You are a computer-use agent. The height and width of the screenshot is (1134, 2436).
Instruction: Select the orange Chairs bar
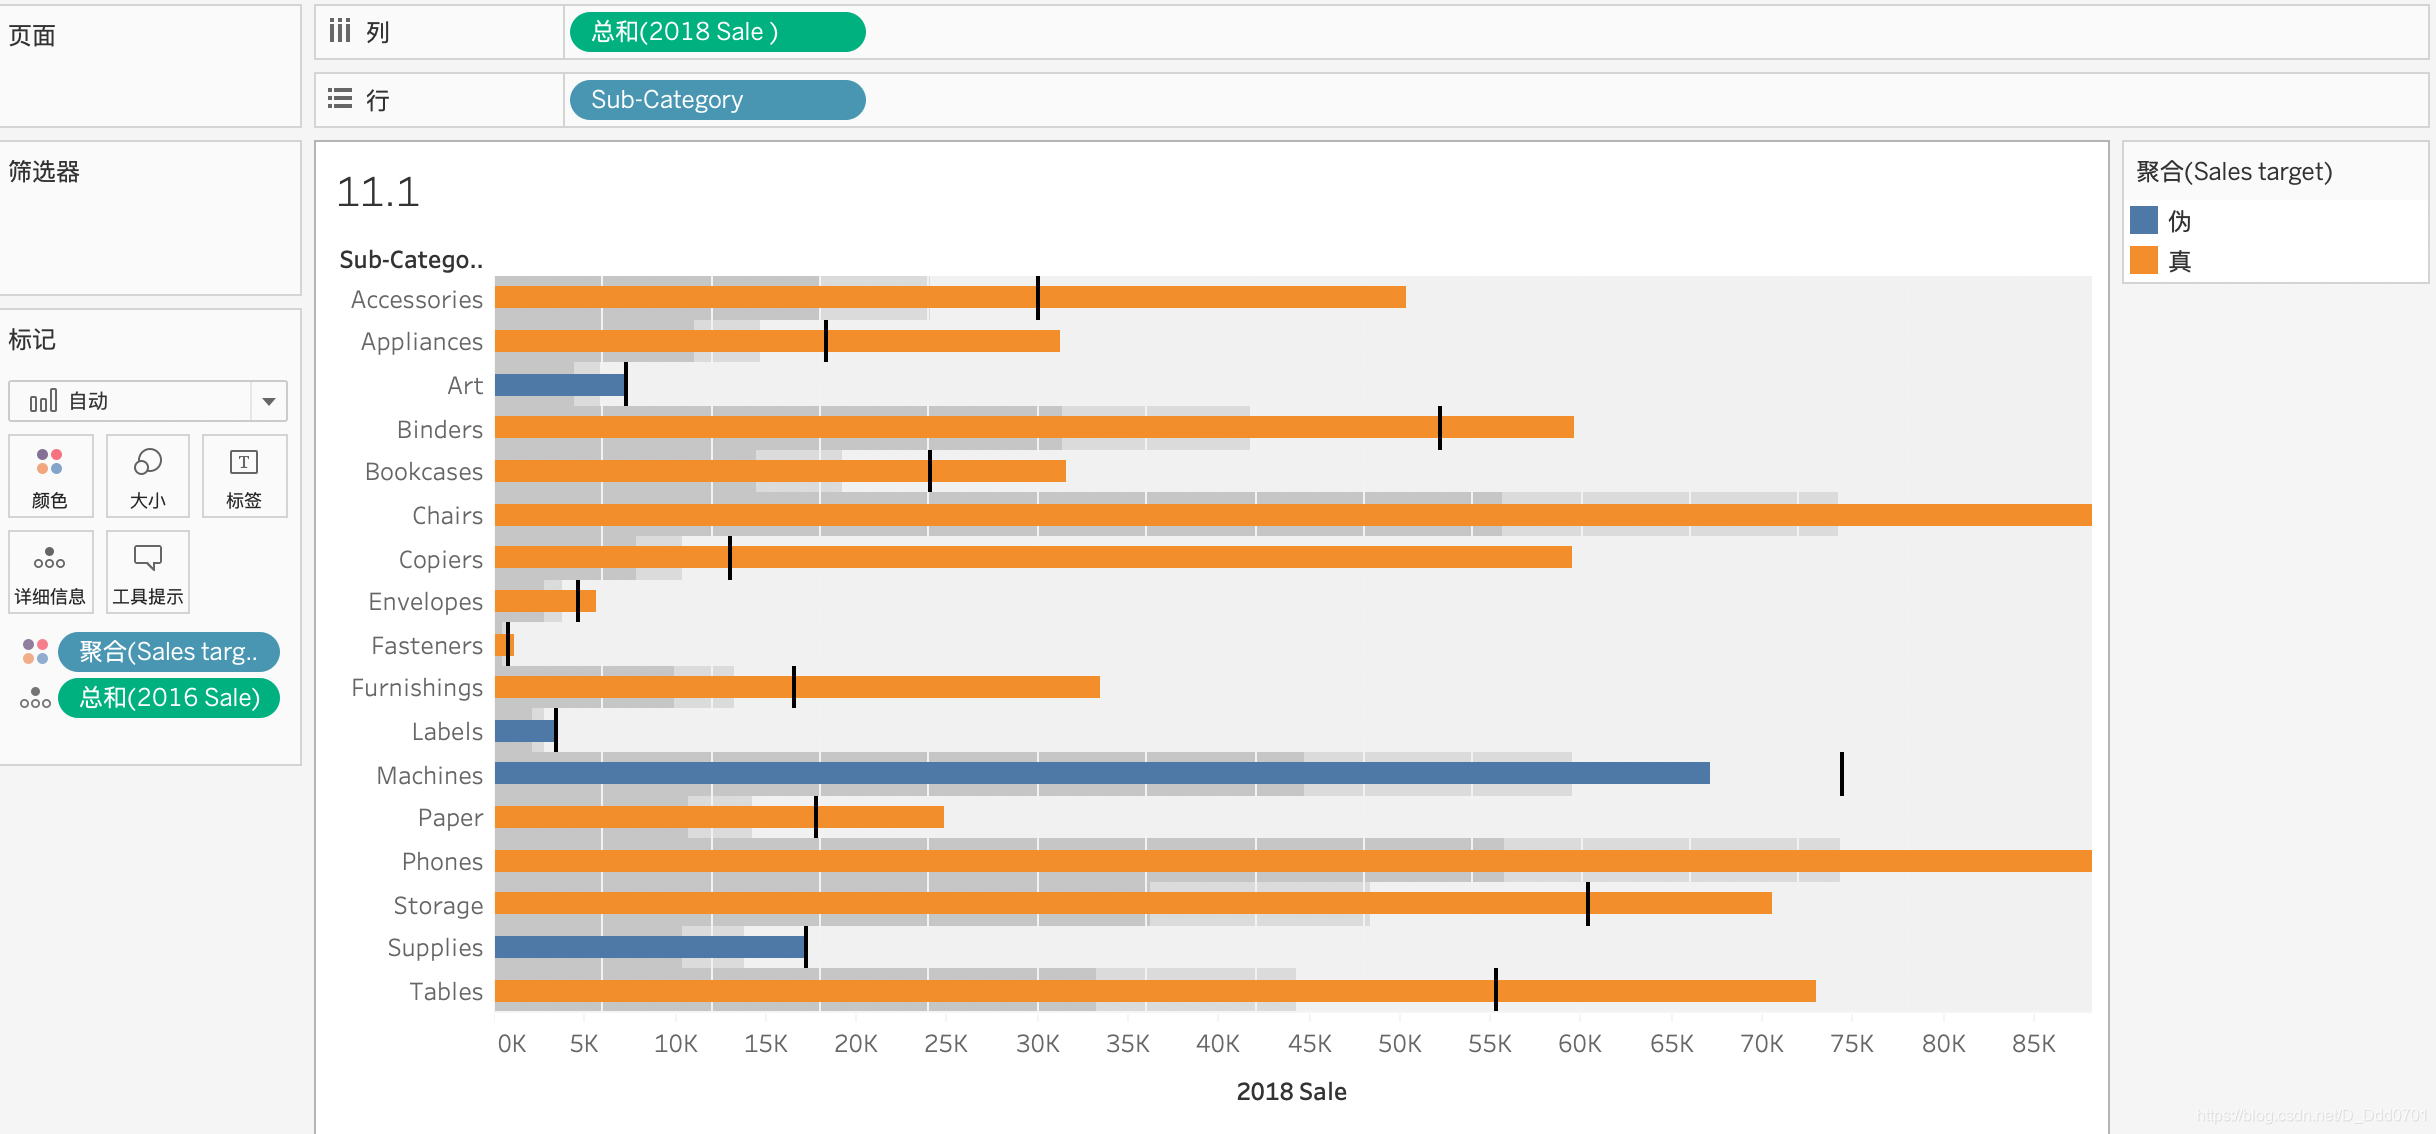(1293, 515)
